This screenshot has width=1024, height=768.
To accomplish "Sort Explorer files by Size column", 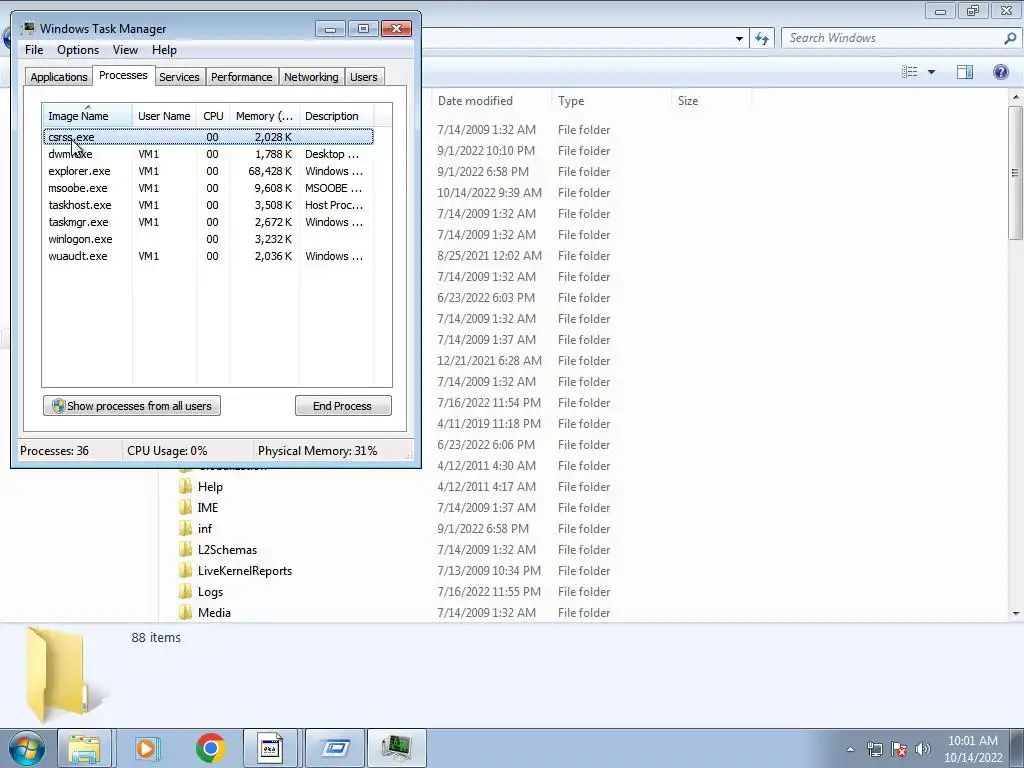I will pos(711,101).
